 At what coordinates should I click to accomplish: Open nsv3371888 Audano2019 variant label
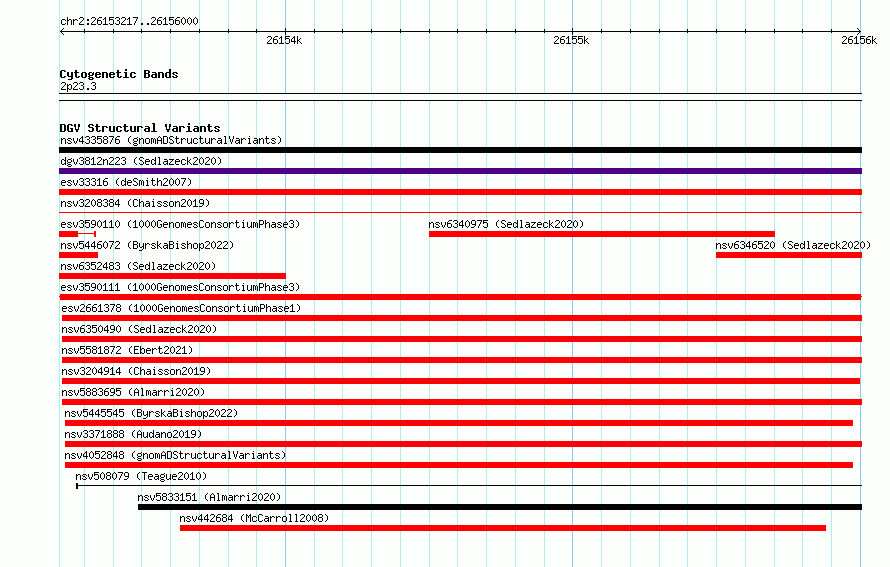pyautogui.click(x=133, y=434)
